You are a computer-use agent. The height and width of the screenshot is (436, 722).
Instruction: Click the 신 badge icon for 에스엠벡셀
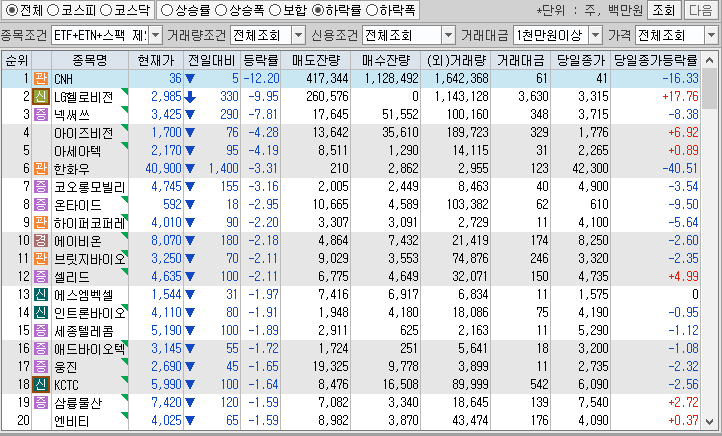pos(41,294)
